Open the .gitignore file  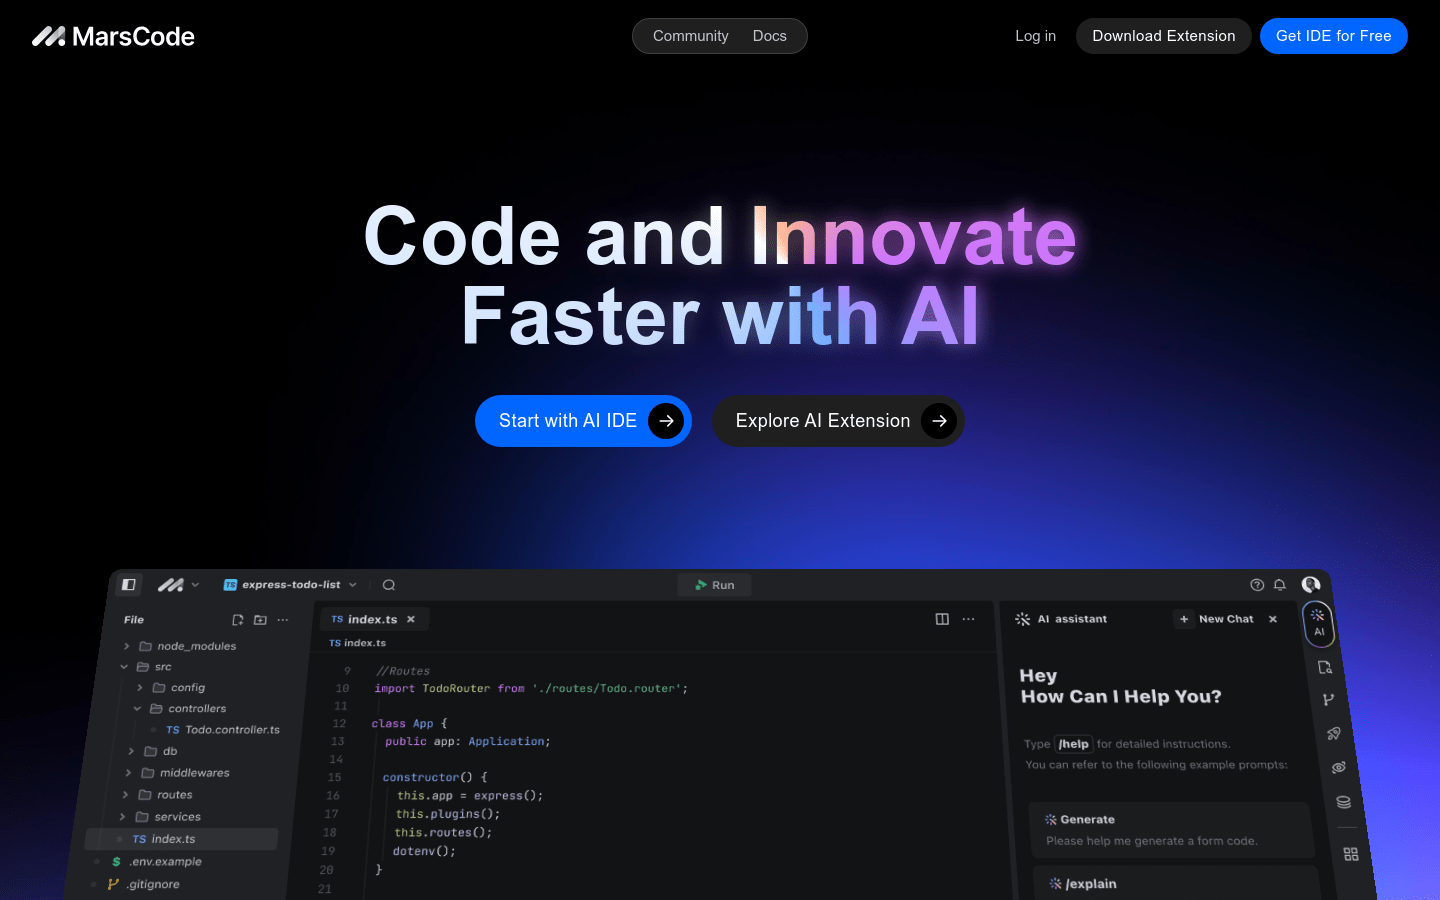[x=145, y=885]
